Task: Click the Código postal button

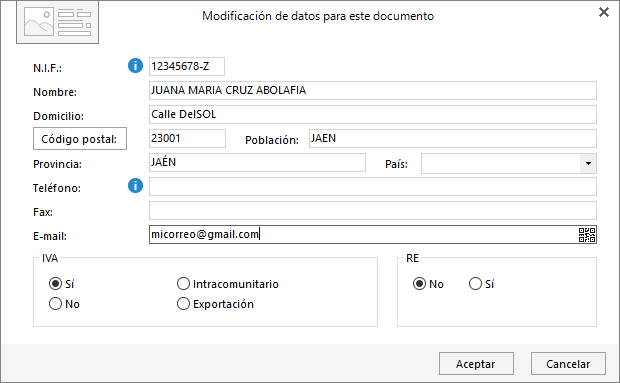Action: coord(80,139)
